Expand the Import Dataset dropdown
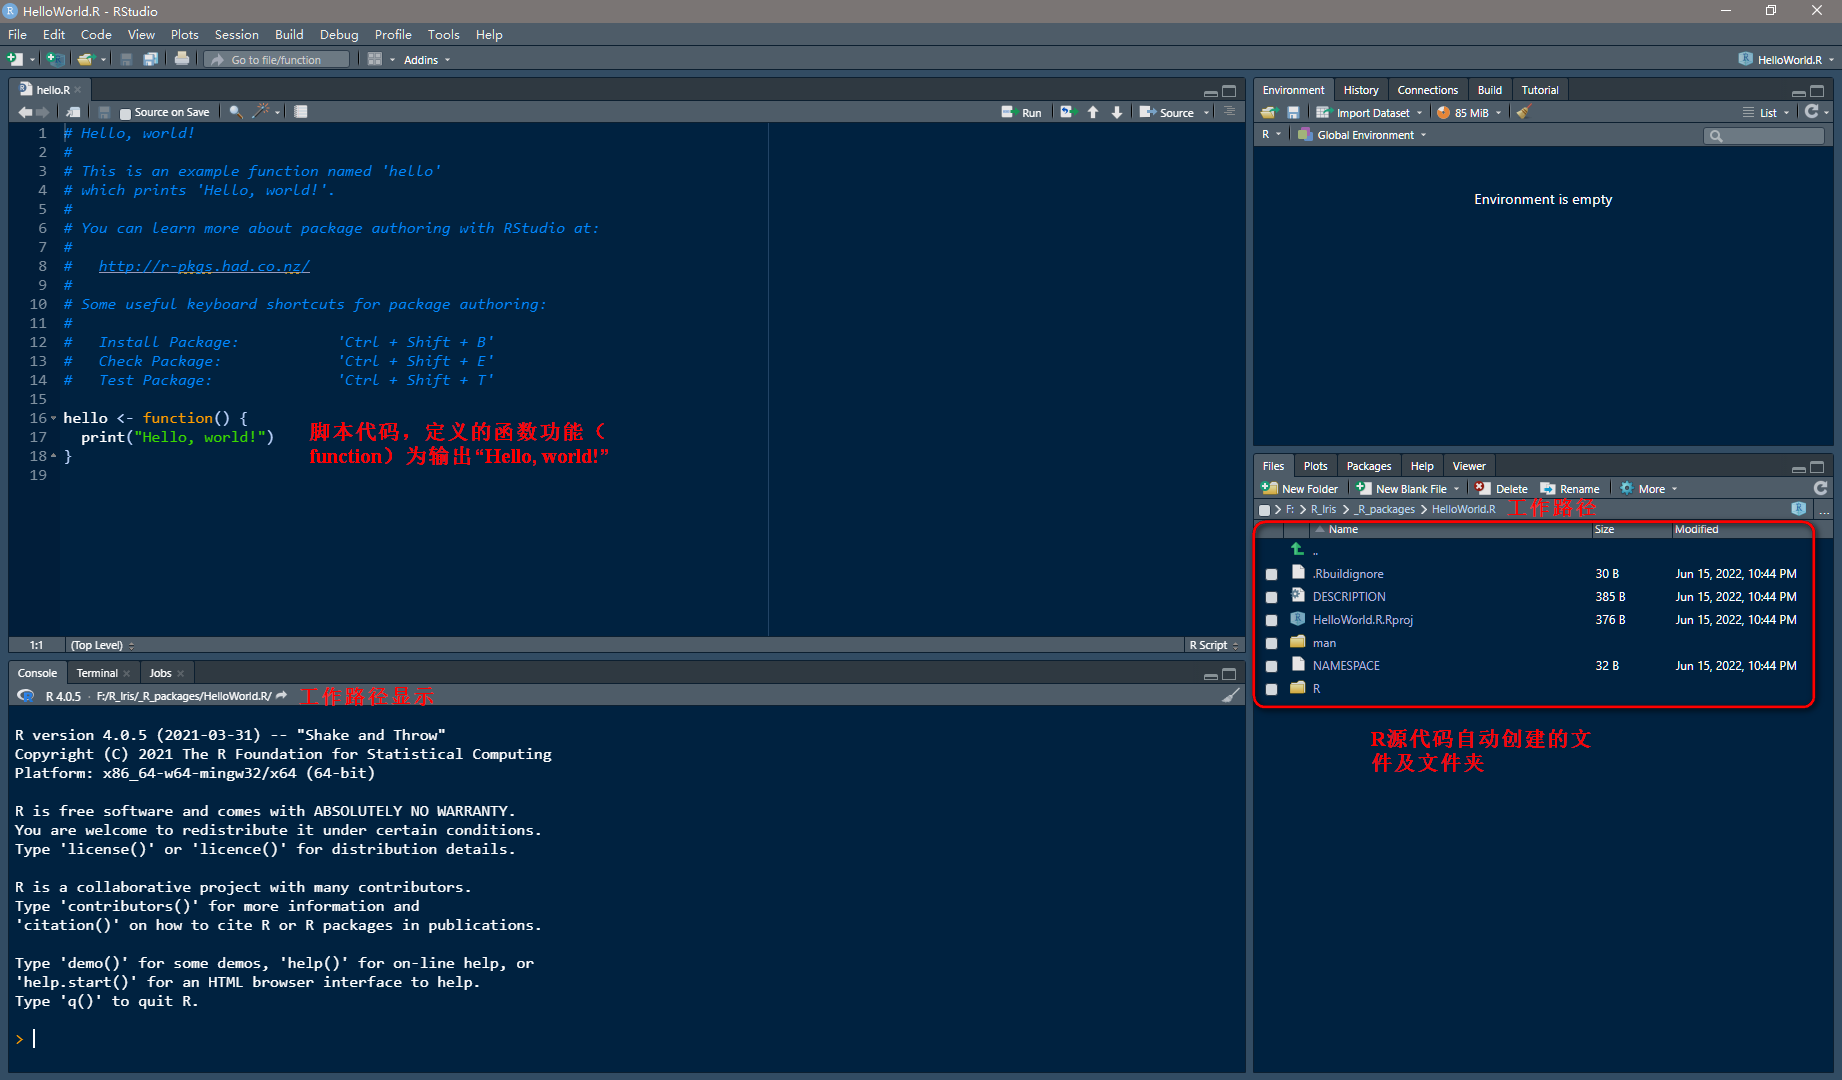Screen dimensions: 1842x1080 (x=1369, y=113)
